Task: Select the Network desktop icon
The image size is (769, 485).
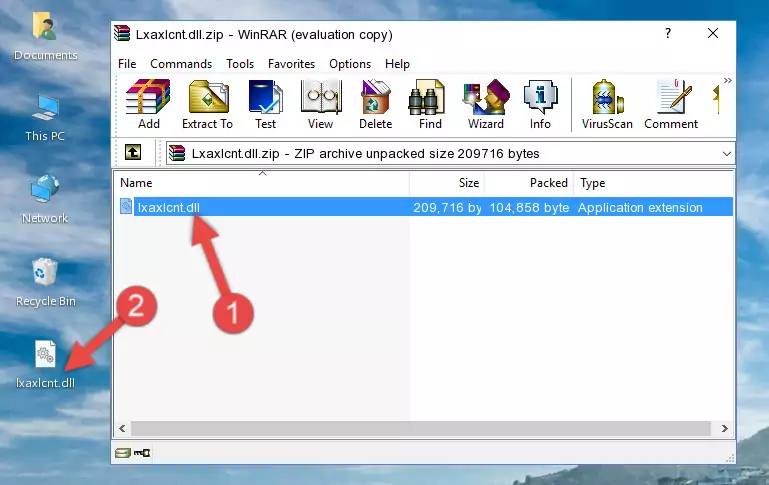Action: [45, 200]
